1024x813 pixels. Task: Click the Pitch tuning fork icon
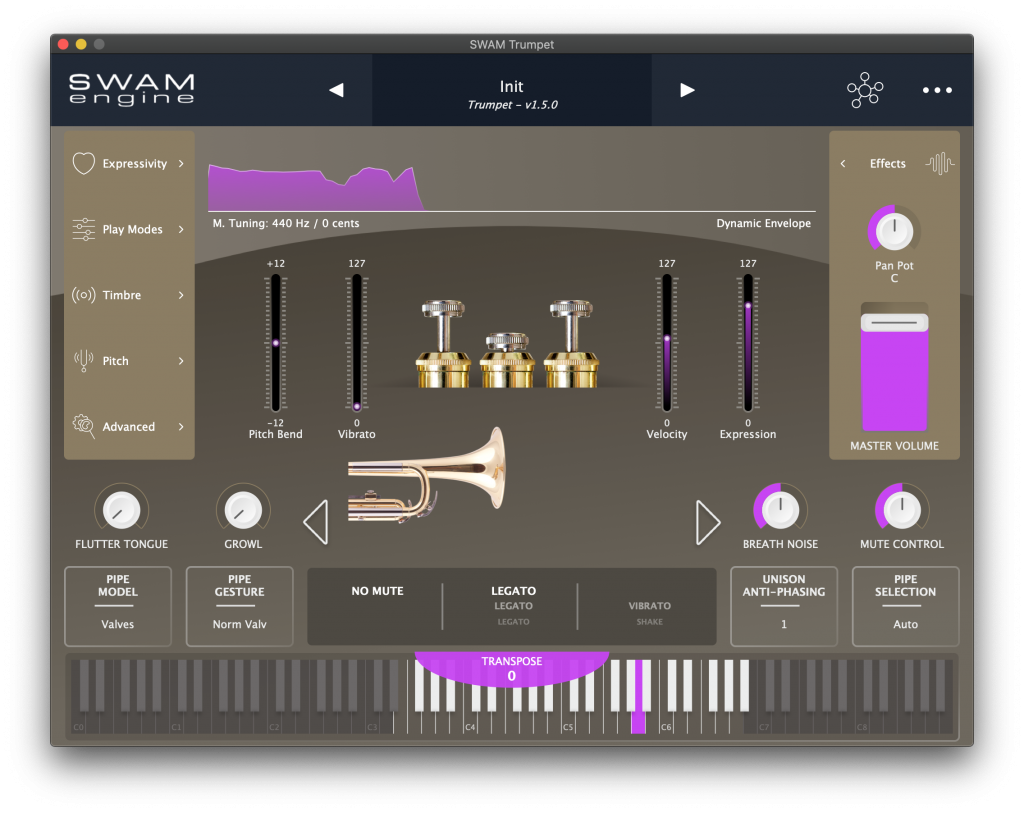click(x=84, y=360)
